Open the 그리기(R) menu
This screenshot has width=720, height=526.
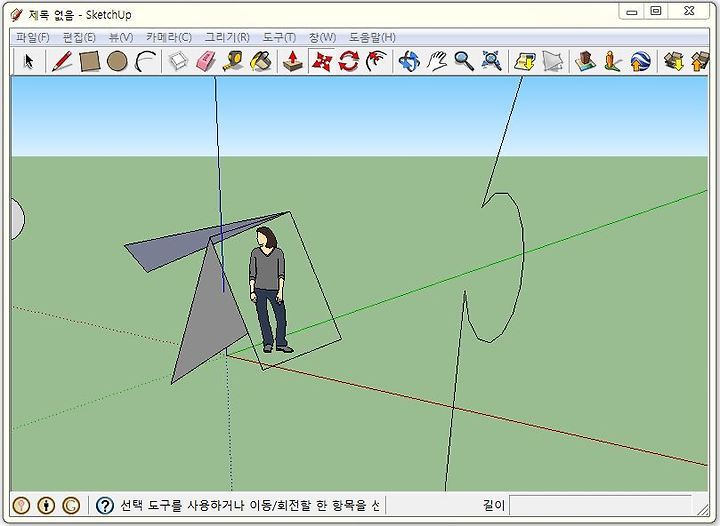pyautogui.click(x=227, y=37)
